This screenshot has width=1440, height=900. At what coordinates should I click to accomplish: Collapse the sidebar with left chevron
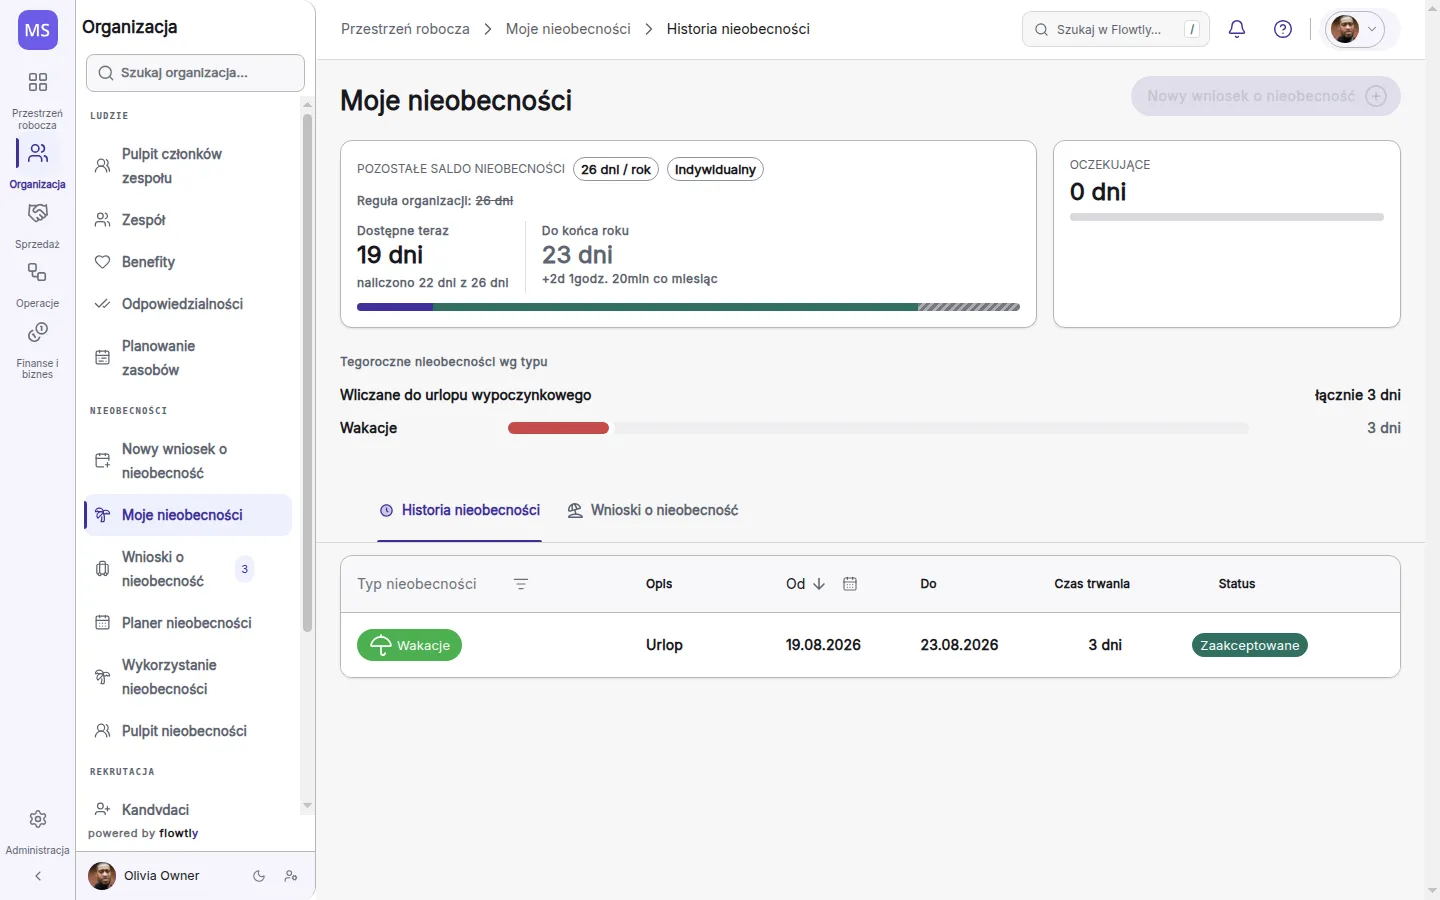[x=38, y=876]
